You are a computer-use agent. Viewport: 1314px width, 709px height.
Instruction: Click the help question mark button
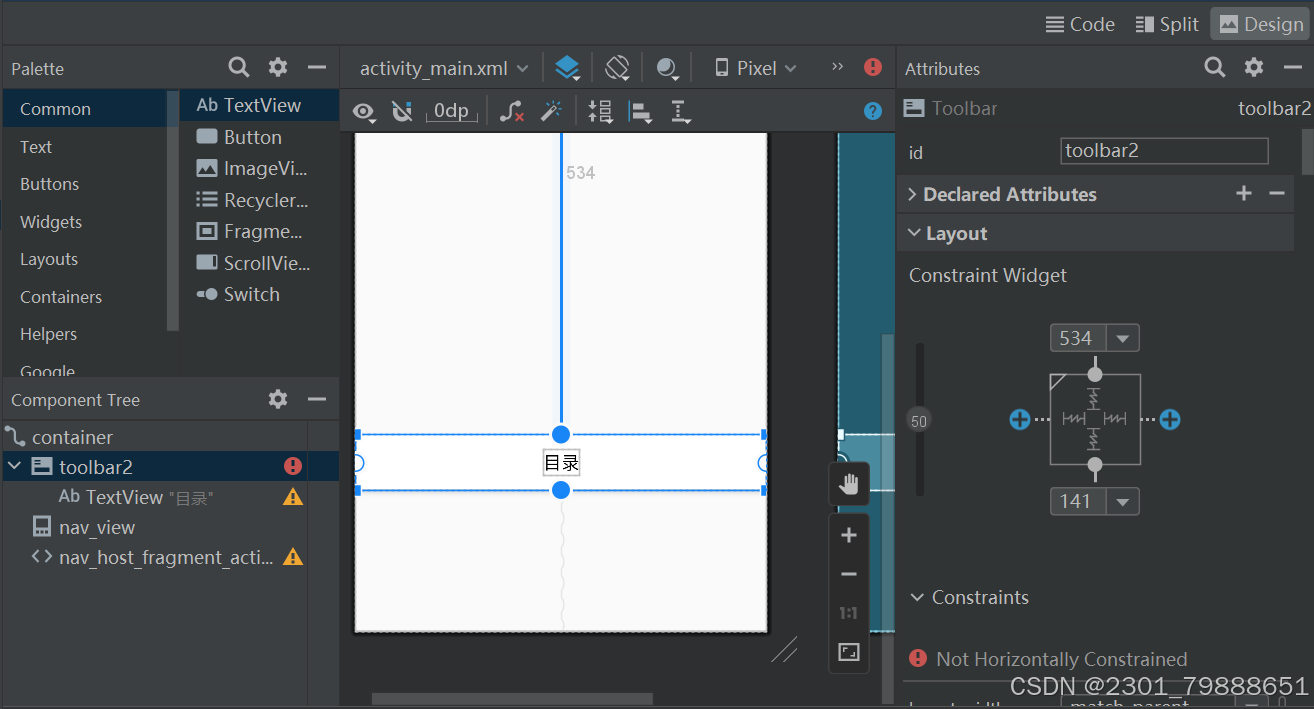(872, 111)
